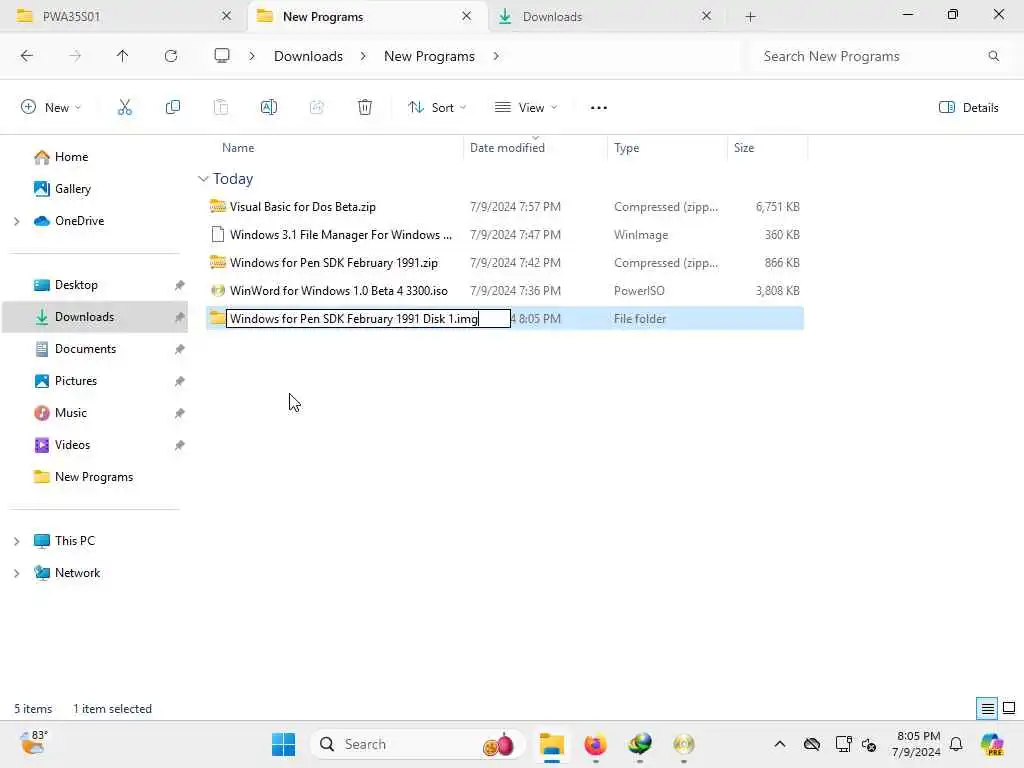This screenshot has width=1024, height=768.
Task: Click the taskbar Search box
Action: coord(418,744)
